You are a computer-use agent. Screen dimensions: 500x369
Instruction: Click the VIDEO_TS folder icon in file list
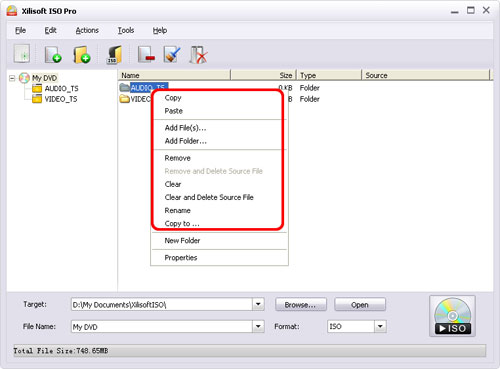[125, 99]
